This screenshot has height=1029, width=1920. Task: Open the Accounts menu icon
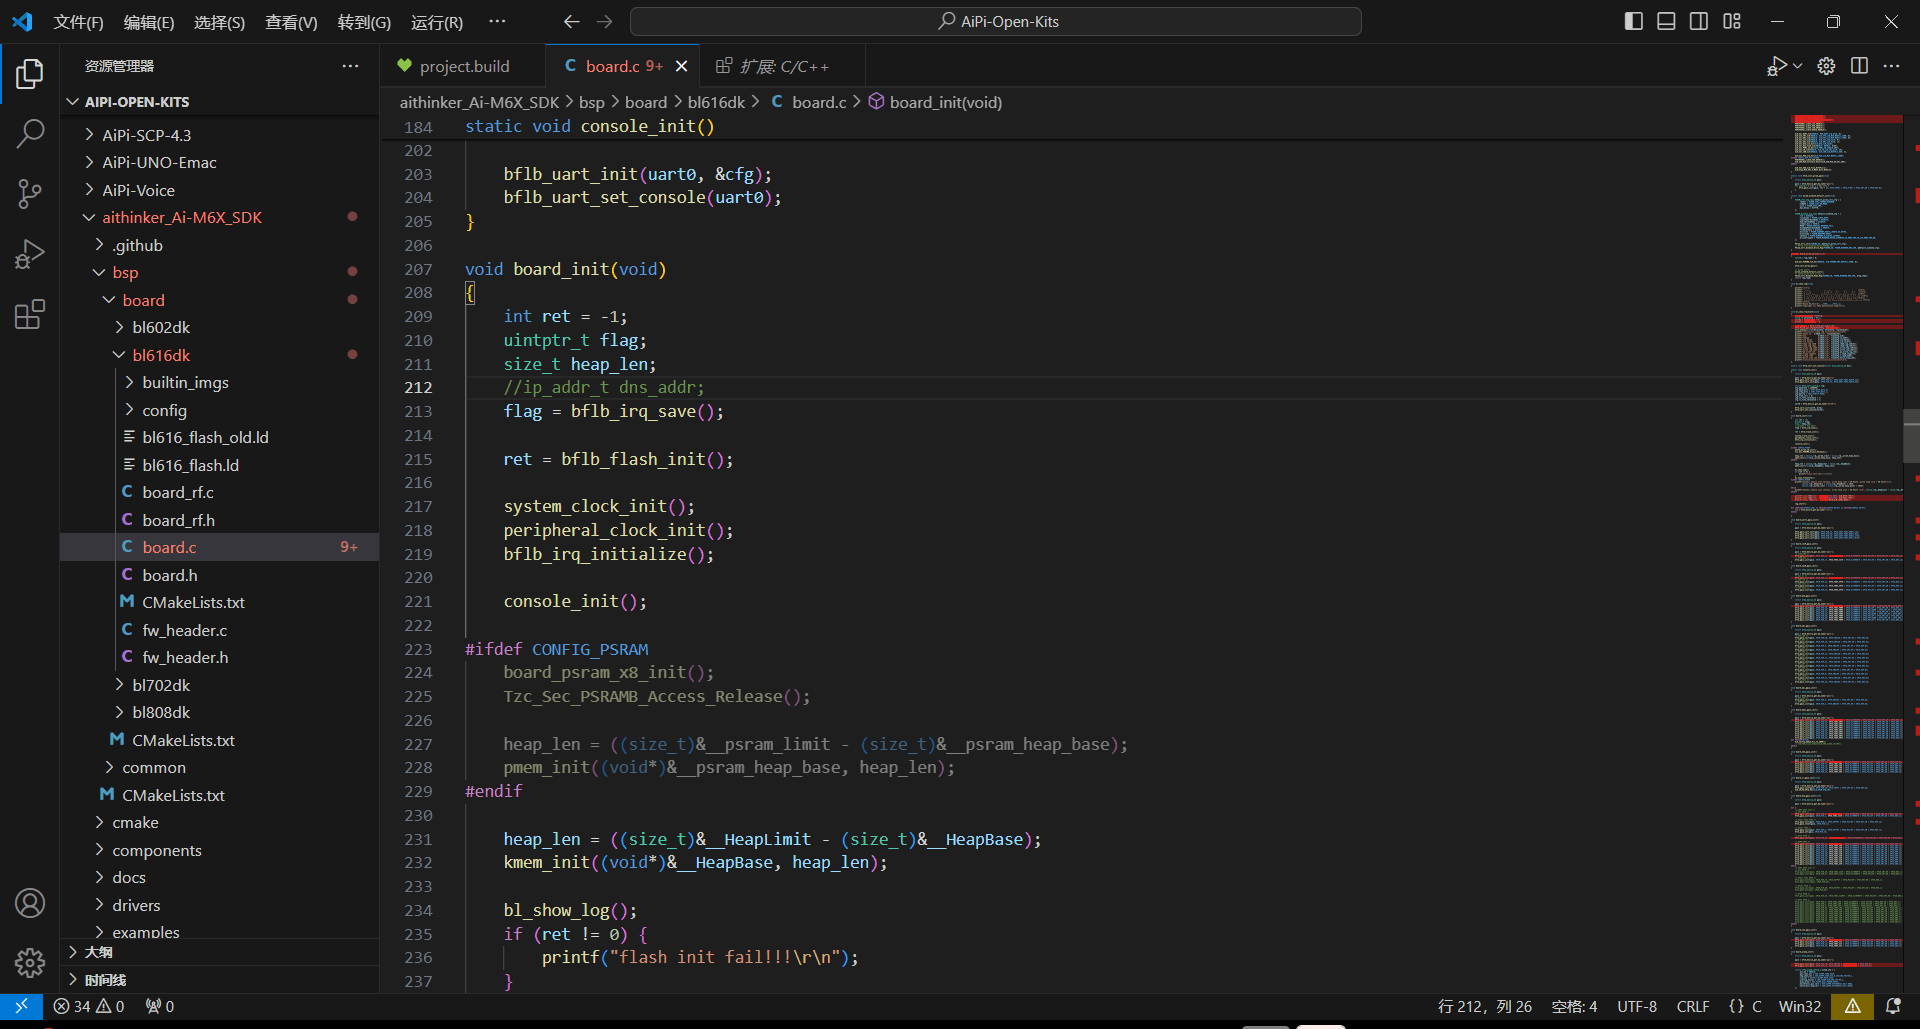(x=30, y=903)
